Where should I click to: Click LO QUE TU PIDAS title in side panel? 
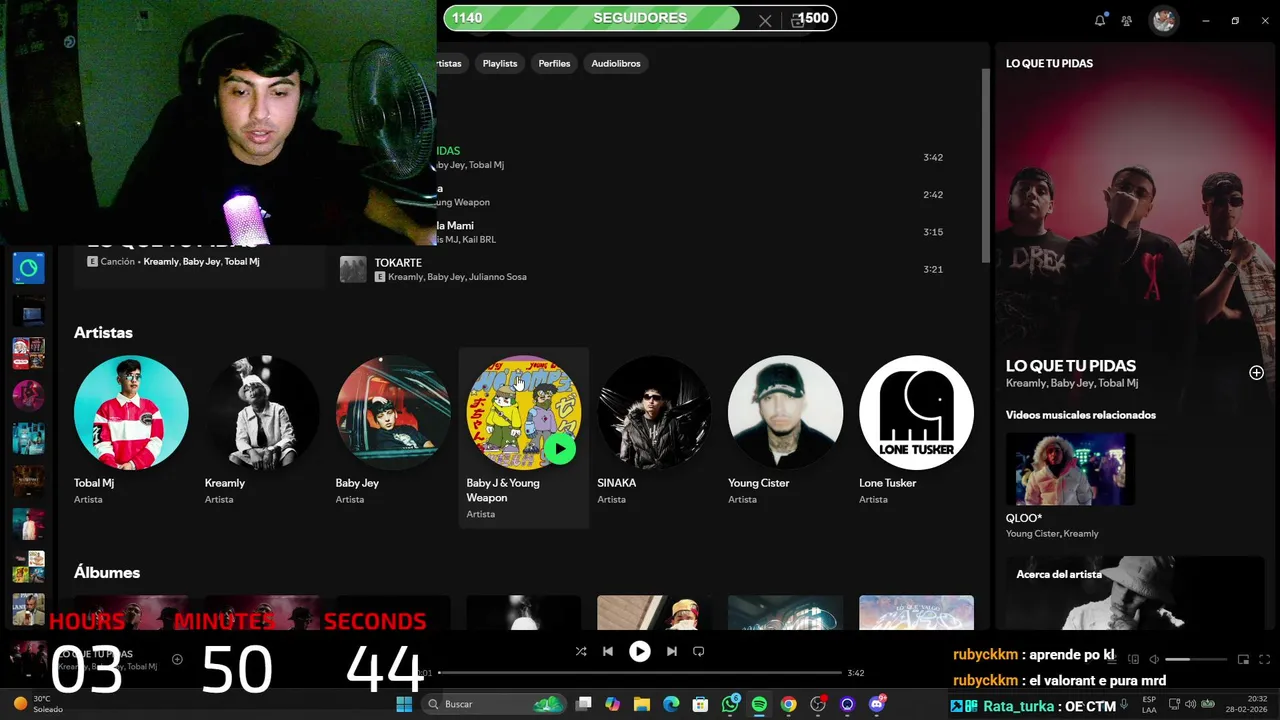point(1071,366)
